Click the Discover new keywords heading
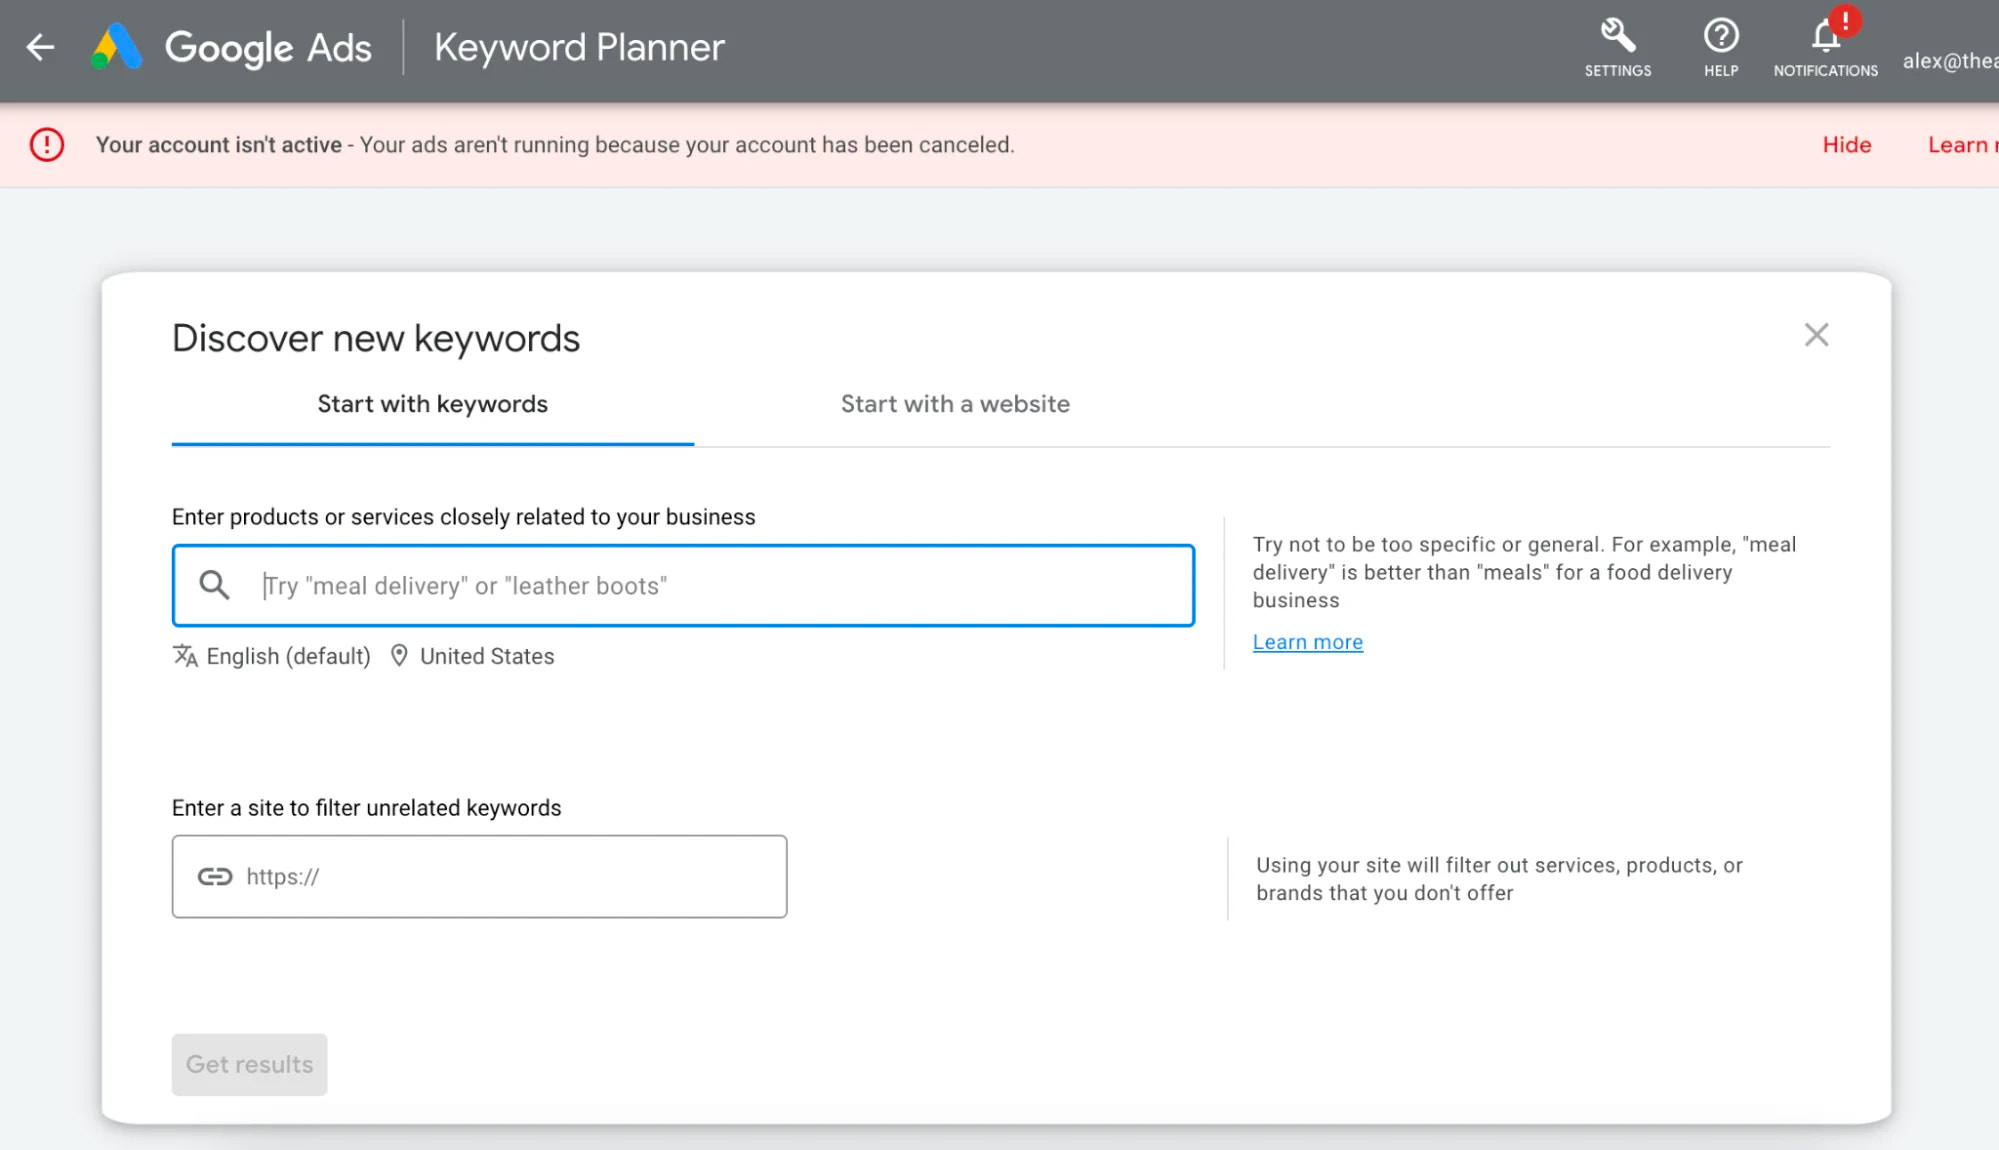The height and width of the screenshot is (1150, 1999). [376, 338]
